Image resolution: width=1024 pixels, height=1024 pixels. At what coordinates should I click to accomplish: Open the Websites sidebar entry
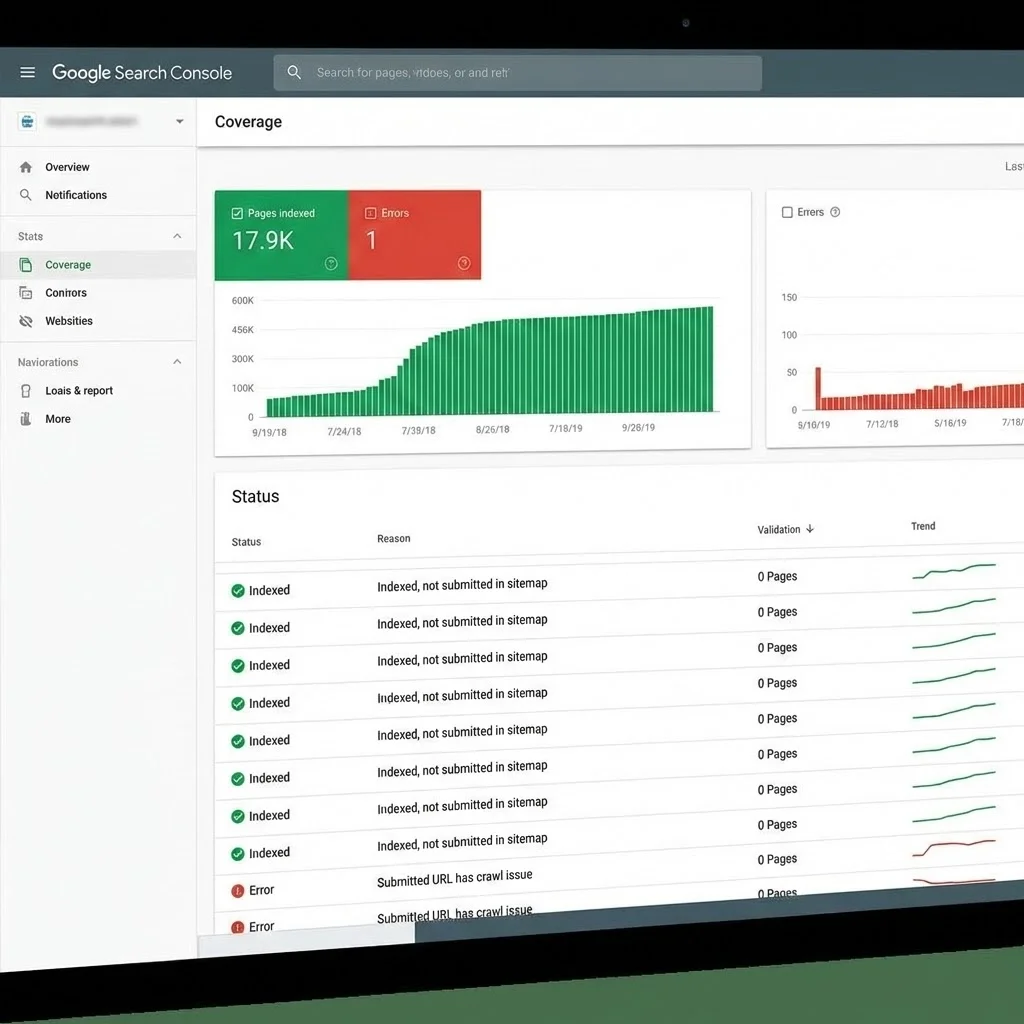[68, 320]
